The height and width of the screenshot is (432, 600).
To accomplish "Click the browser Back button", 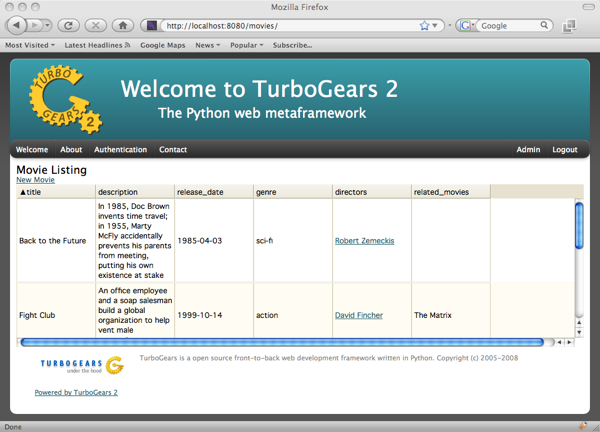I will (18, 25).
